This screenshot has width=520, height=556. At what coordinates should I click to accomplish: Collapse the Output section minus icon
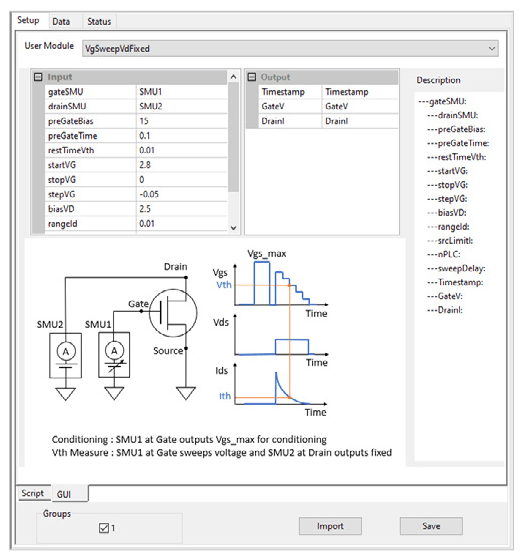tap(251, 77)
